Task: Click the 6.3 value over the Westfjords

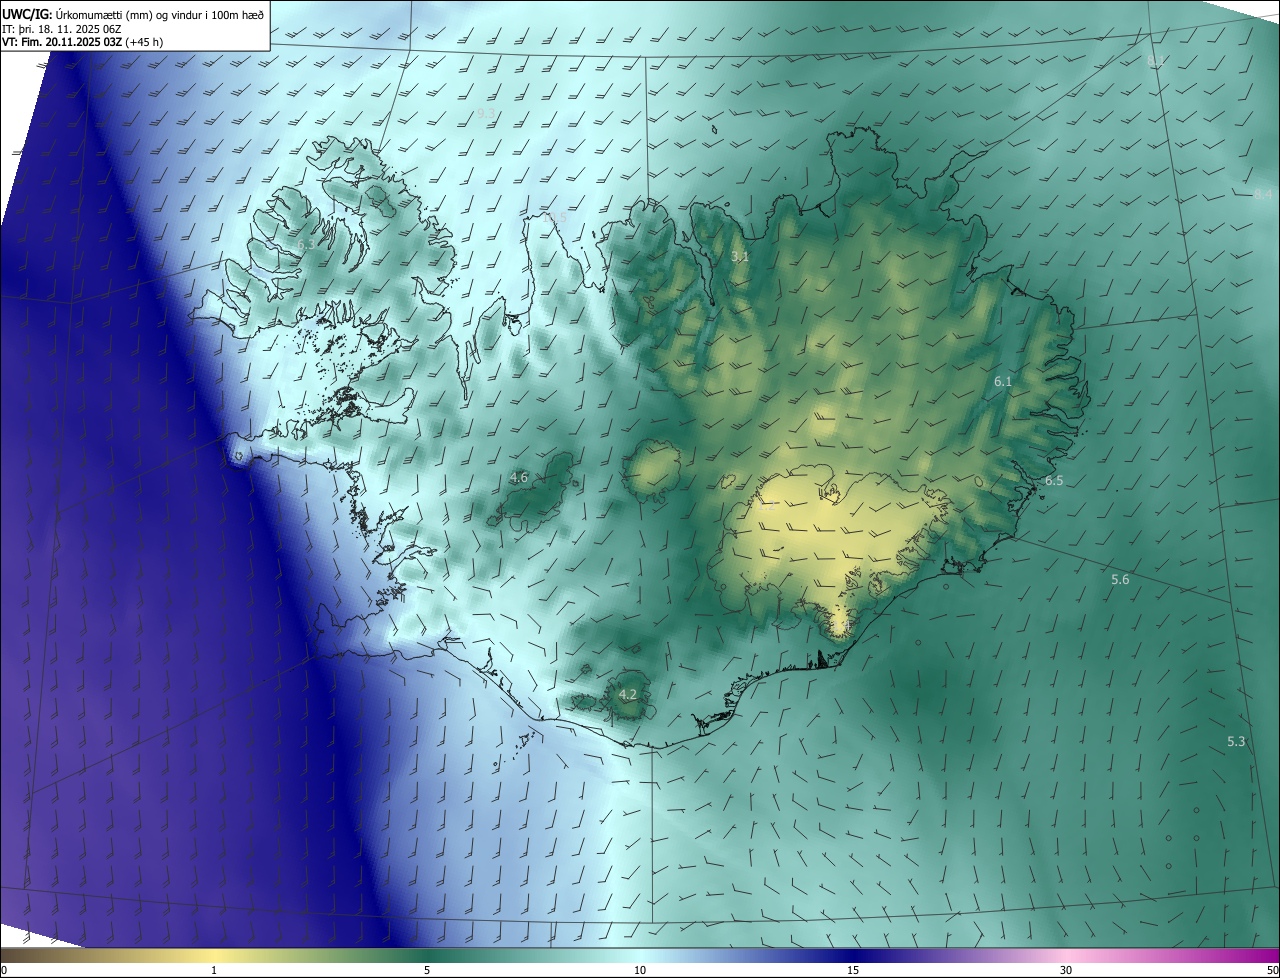Action: point(306,244)
